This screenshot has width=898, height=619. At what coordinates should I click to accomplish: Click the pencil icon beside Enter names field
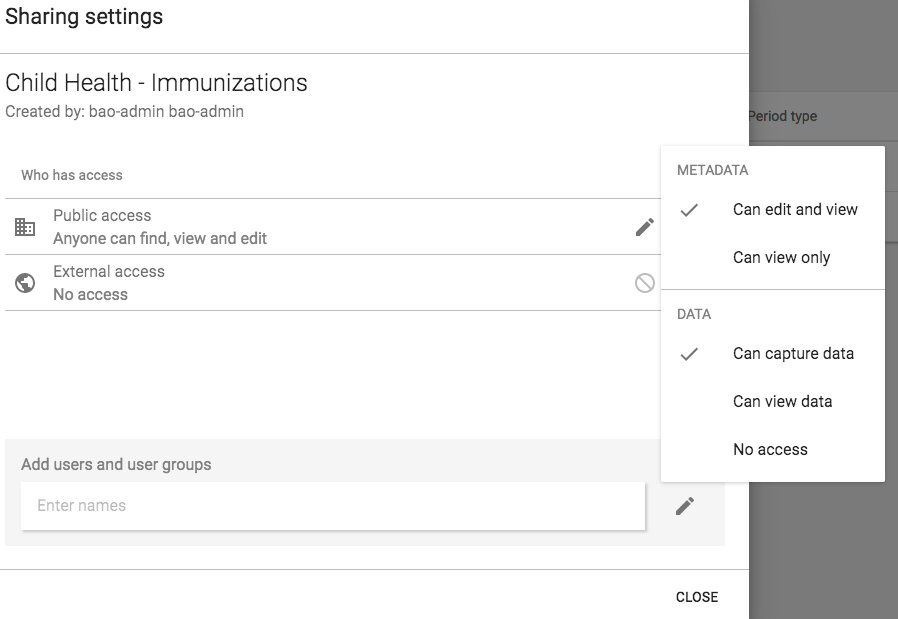(x=685, y=506)
